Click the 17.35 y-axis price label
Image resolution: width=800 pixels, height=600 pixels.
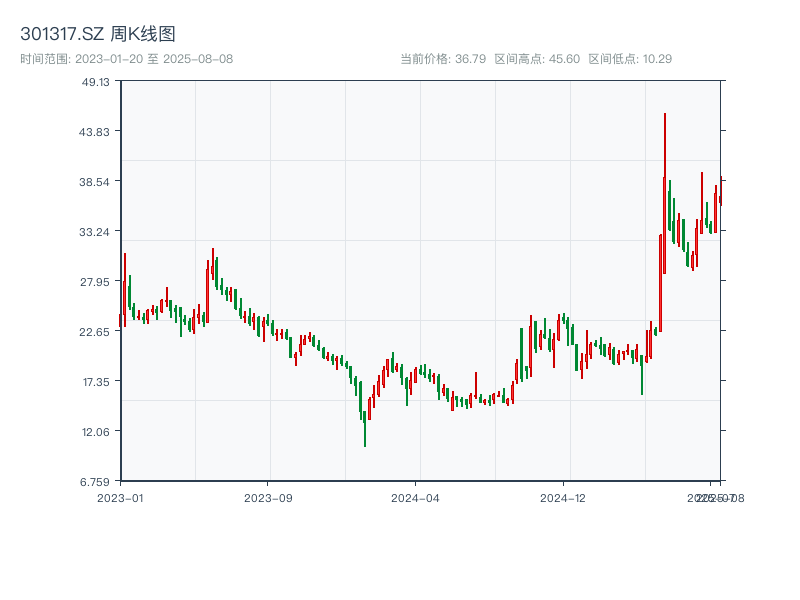96,382
